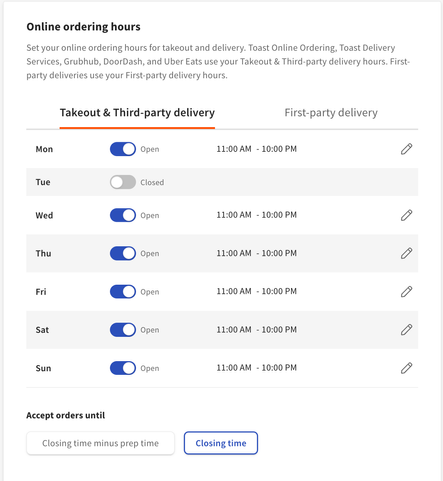Choose Closing time minus prep time
The height and width of the screenshot is (481, 443).
coord(100,443)
